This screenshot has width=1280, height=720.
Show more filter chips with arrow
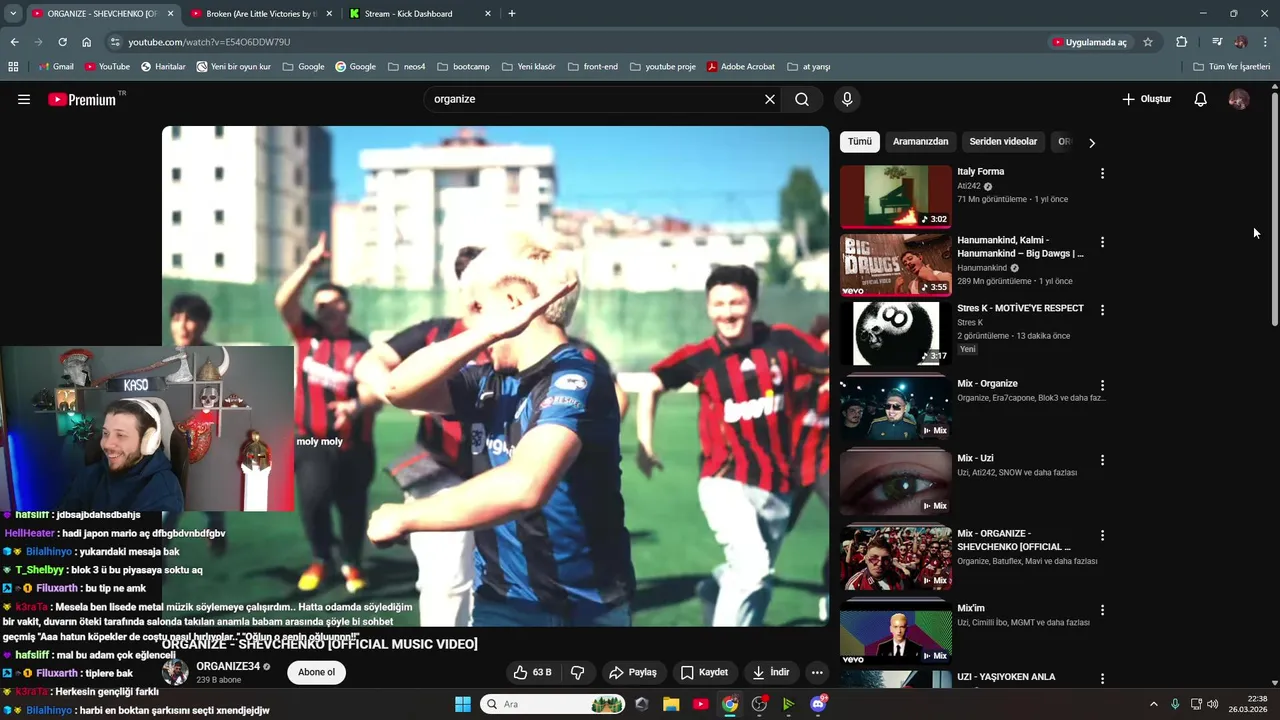pyautogui.click(x=1092, y=142)
